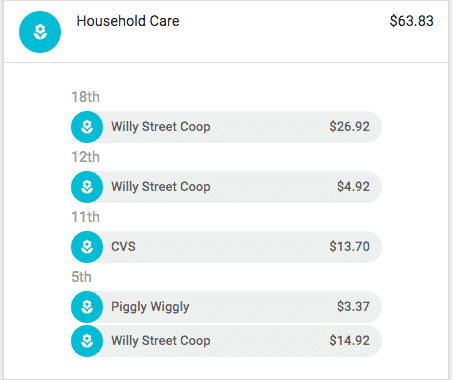Click the flower icon next to CVS
453x380 pixels.
(87, 247)
